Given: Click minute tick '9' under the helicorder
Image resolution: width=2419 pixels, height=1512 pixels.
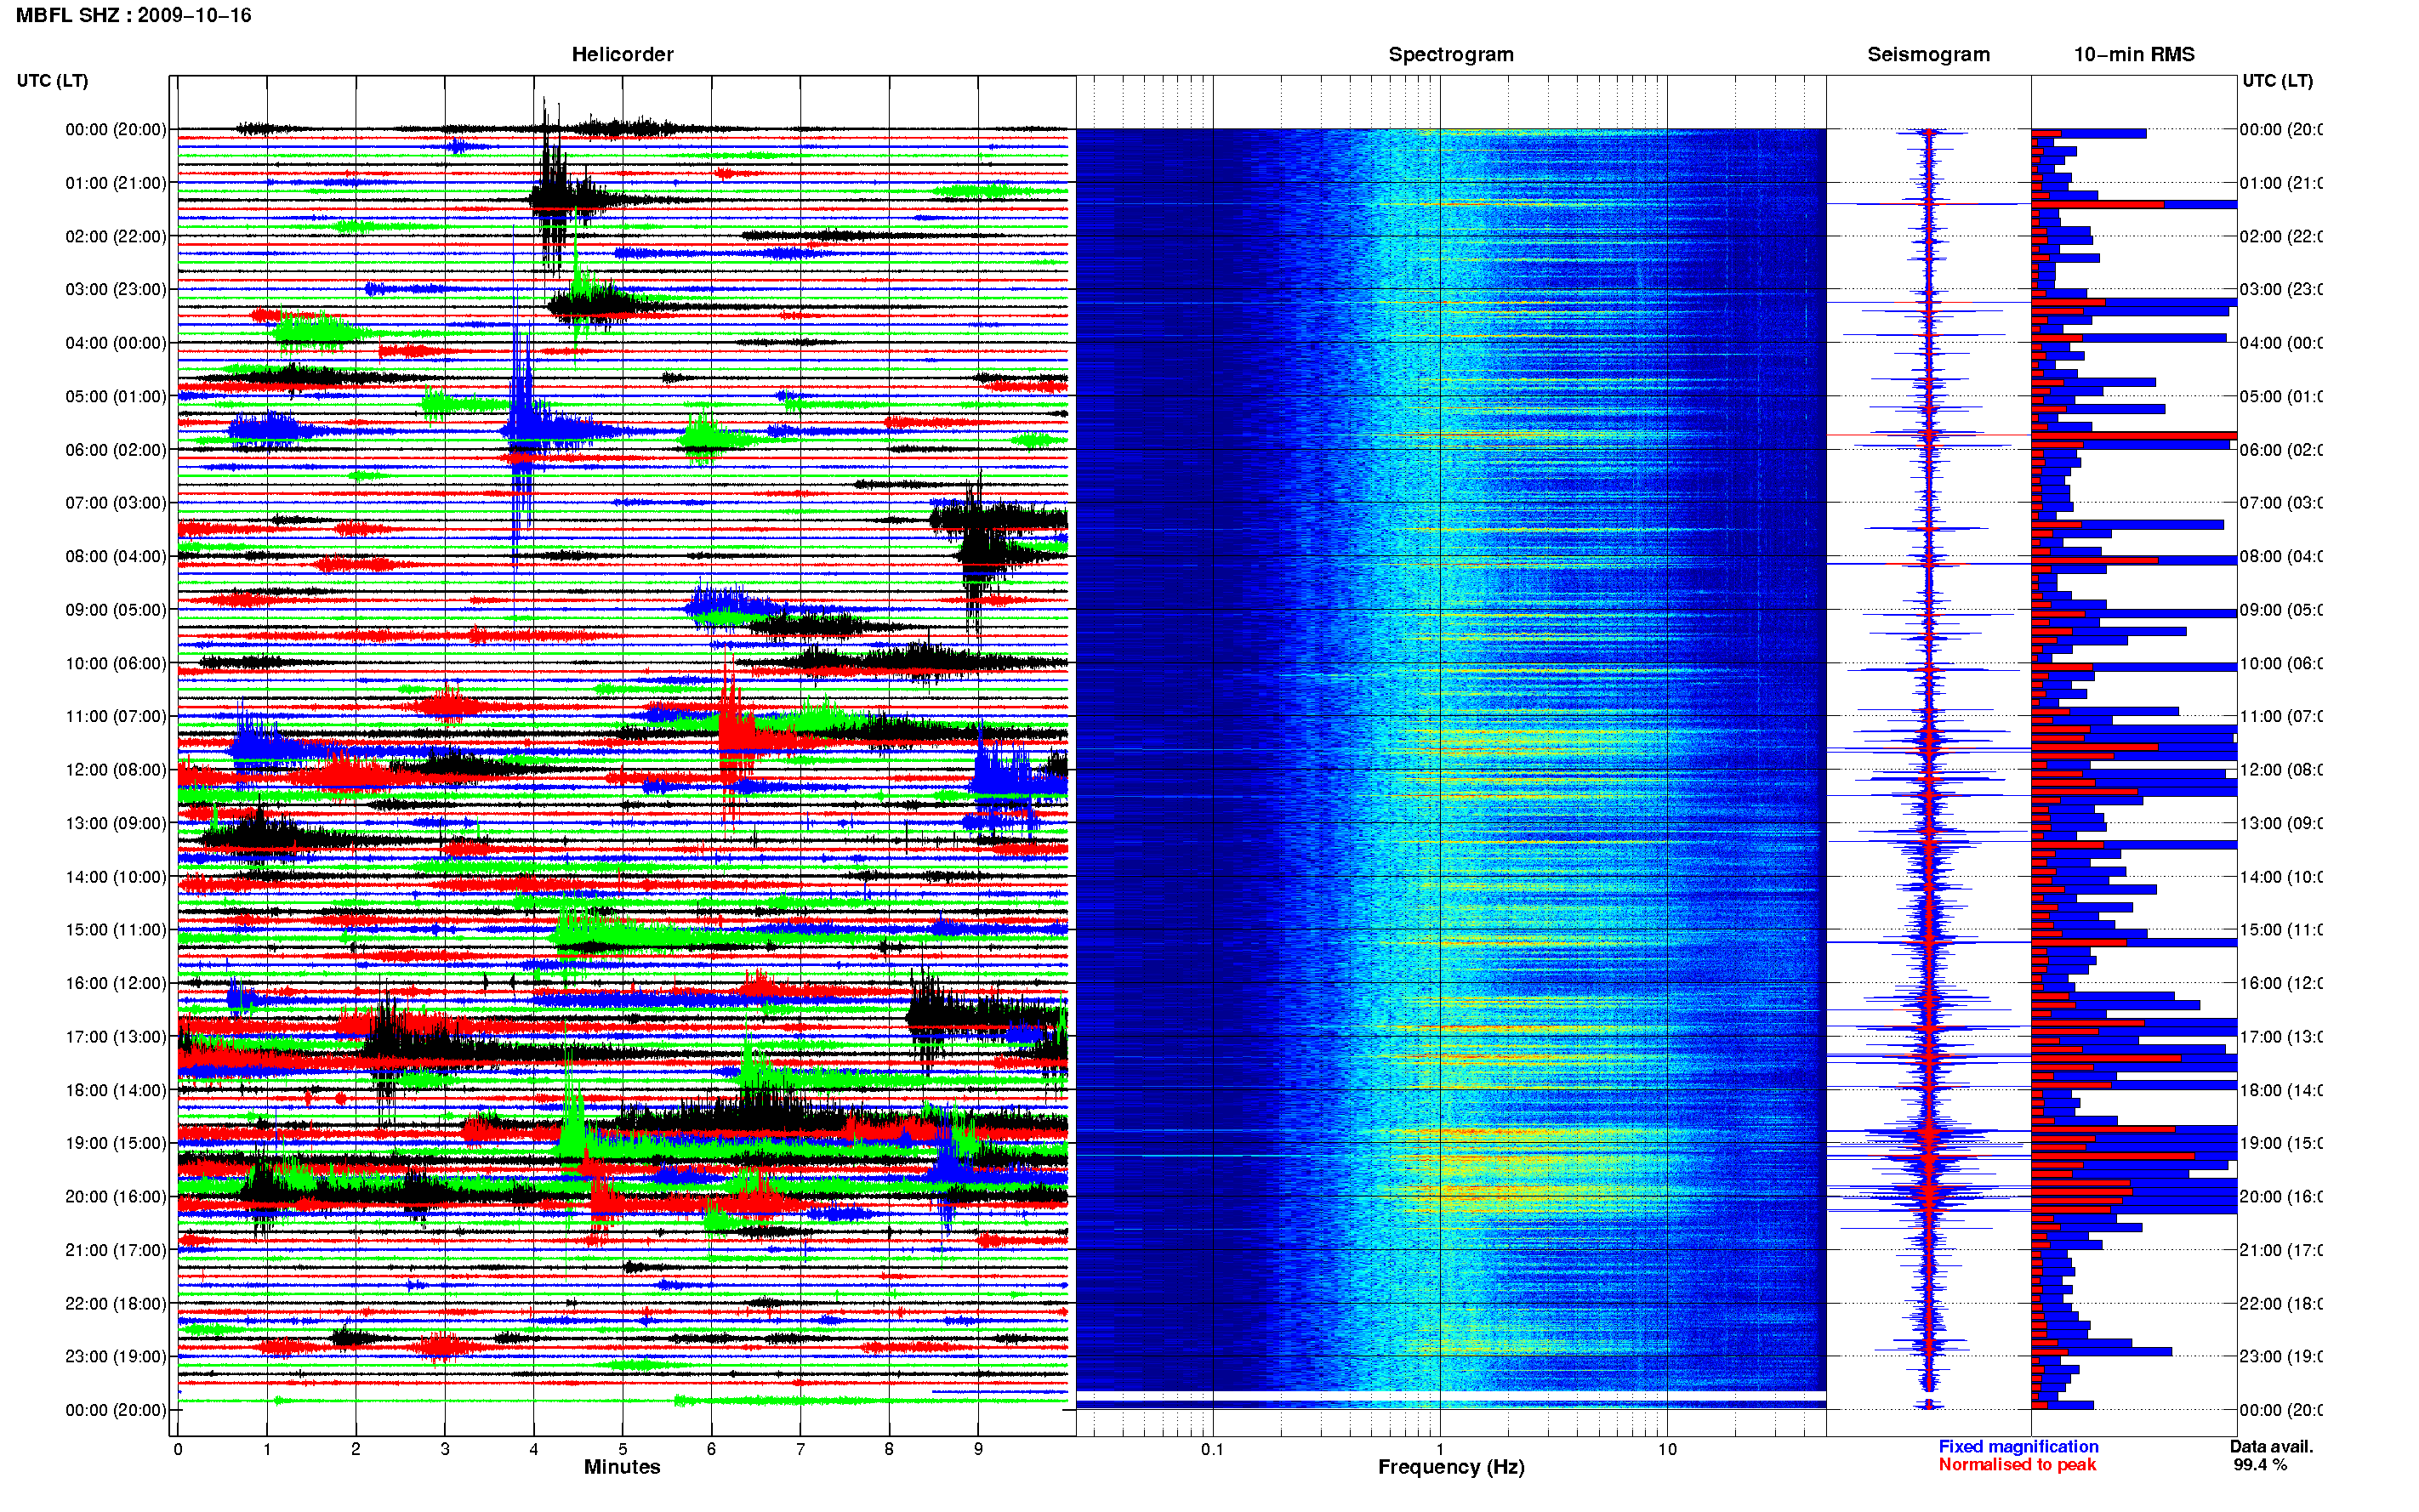Looking at the screenshot, I should [x=978, y=1448].
